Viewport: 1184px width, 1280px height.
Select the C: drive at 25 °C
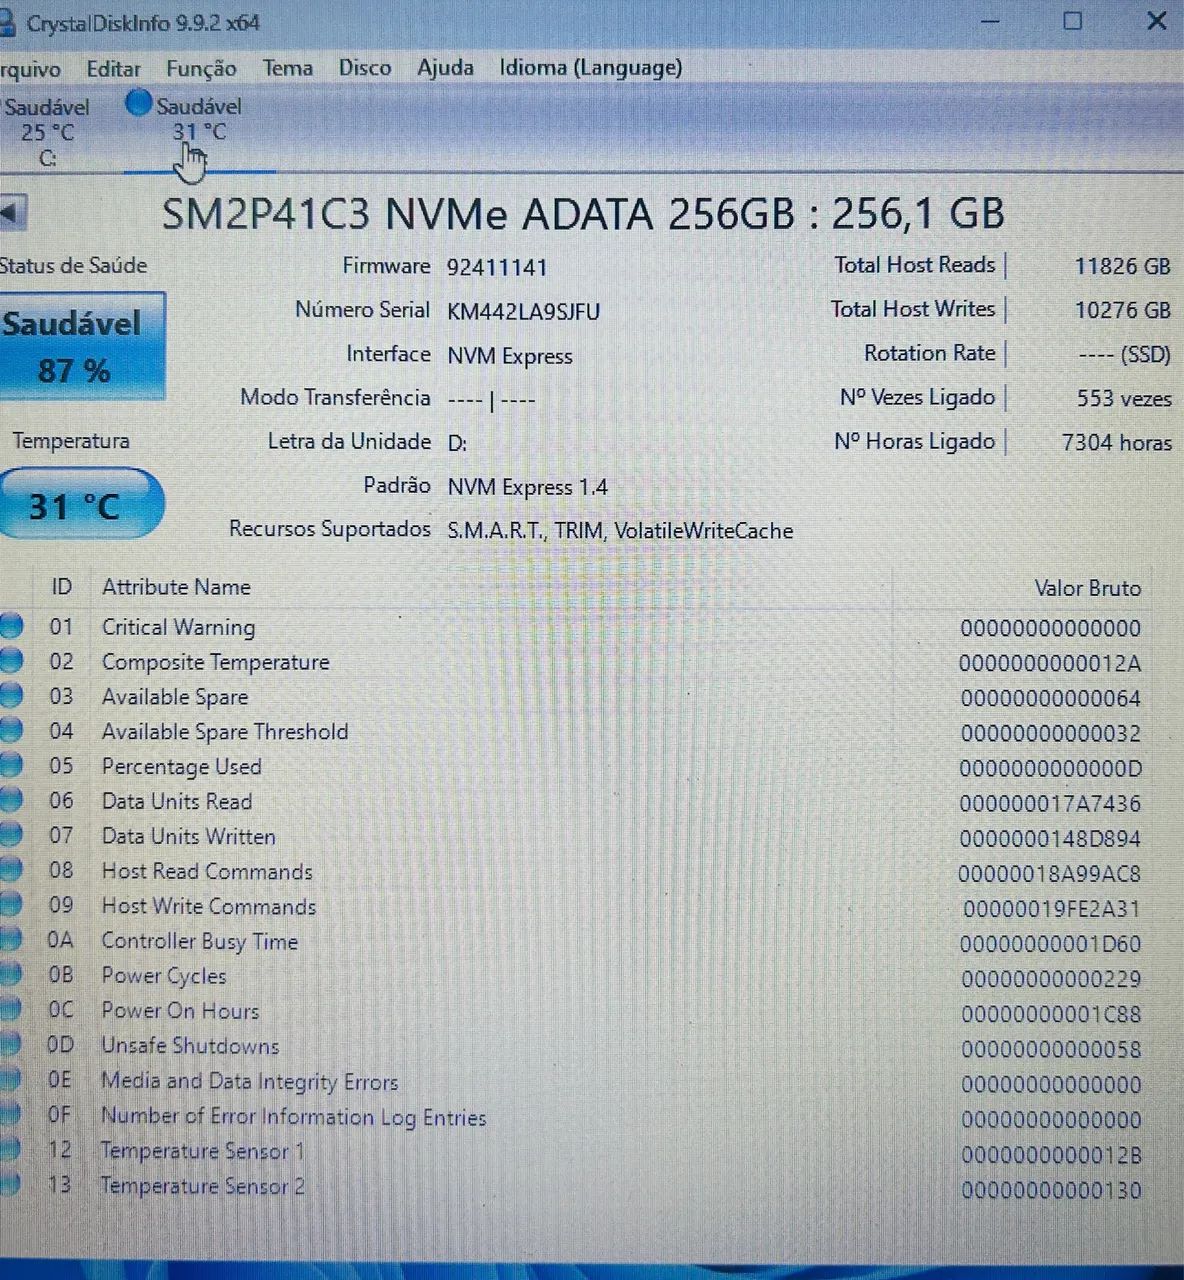click(46, 132)
